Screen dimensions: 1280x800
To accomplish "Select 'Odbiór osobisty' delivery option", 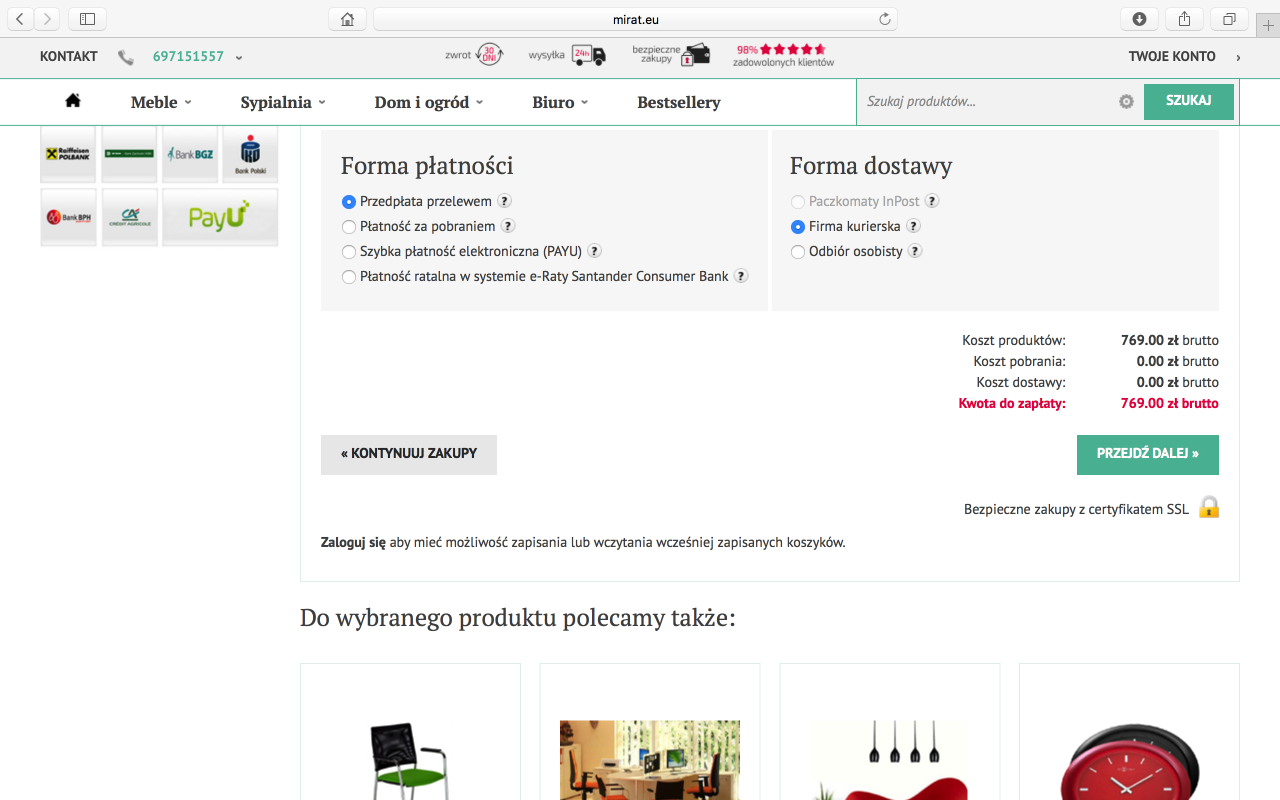I will pos(798,251).
